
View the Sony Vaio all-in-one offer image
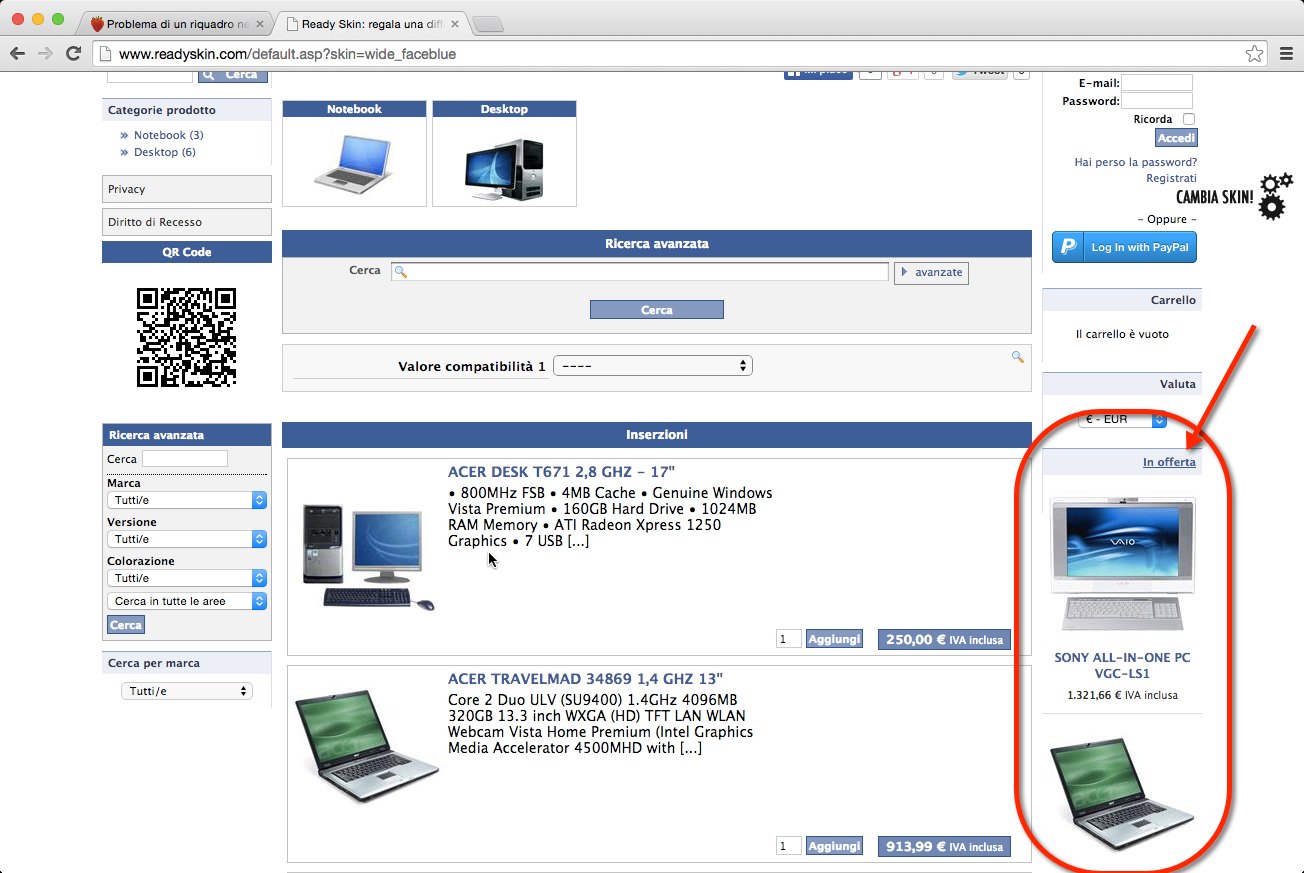click(x=1121, y=564)
